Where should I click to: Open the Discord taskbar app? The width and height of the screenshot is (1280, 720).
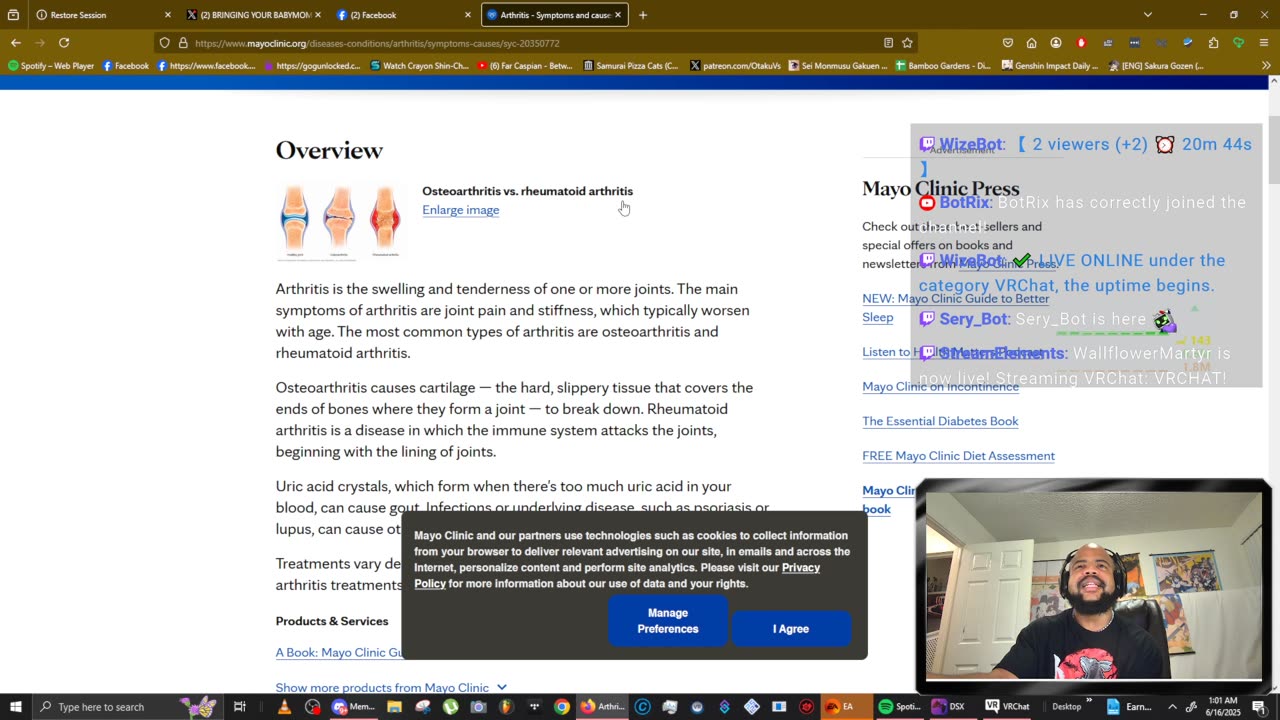pyautogui.click(x=355, y=707)
